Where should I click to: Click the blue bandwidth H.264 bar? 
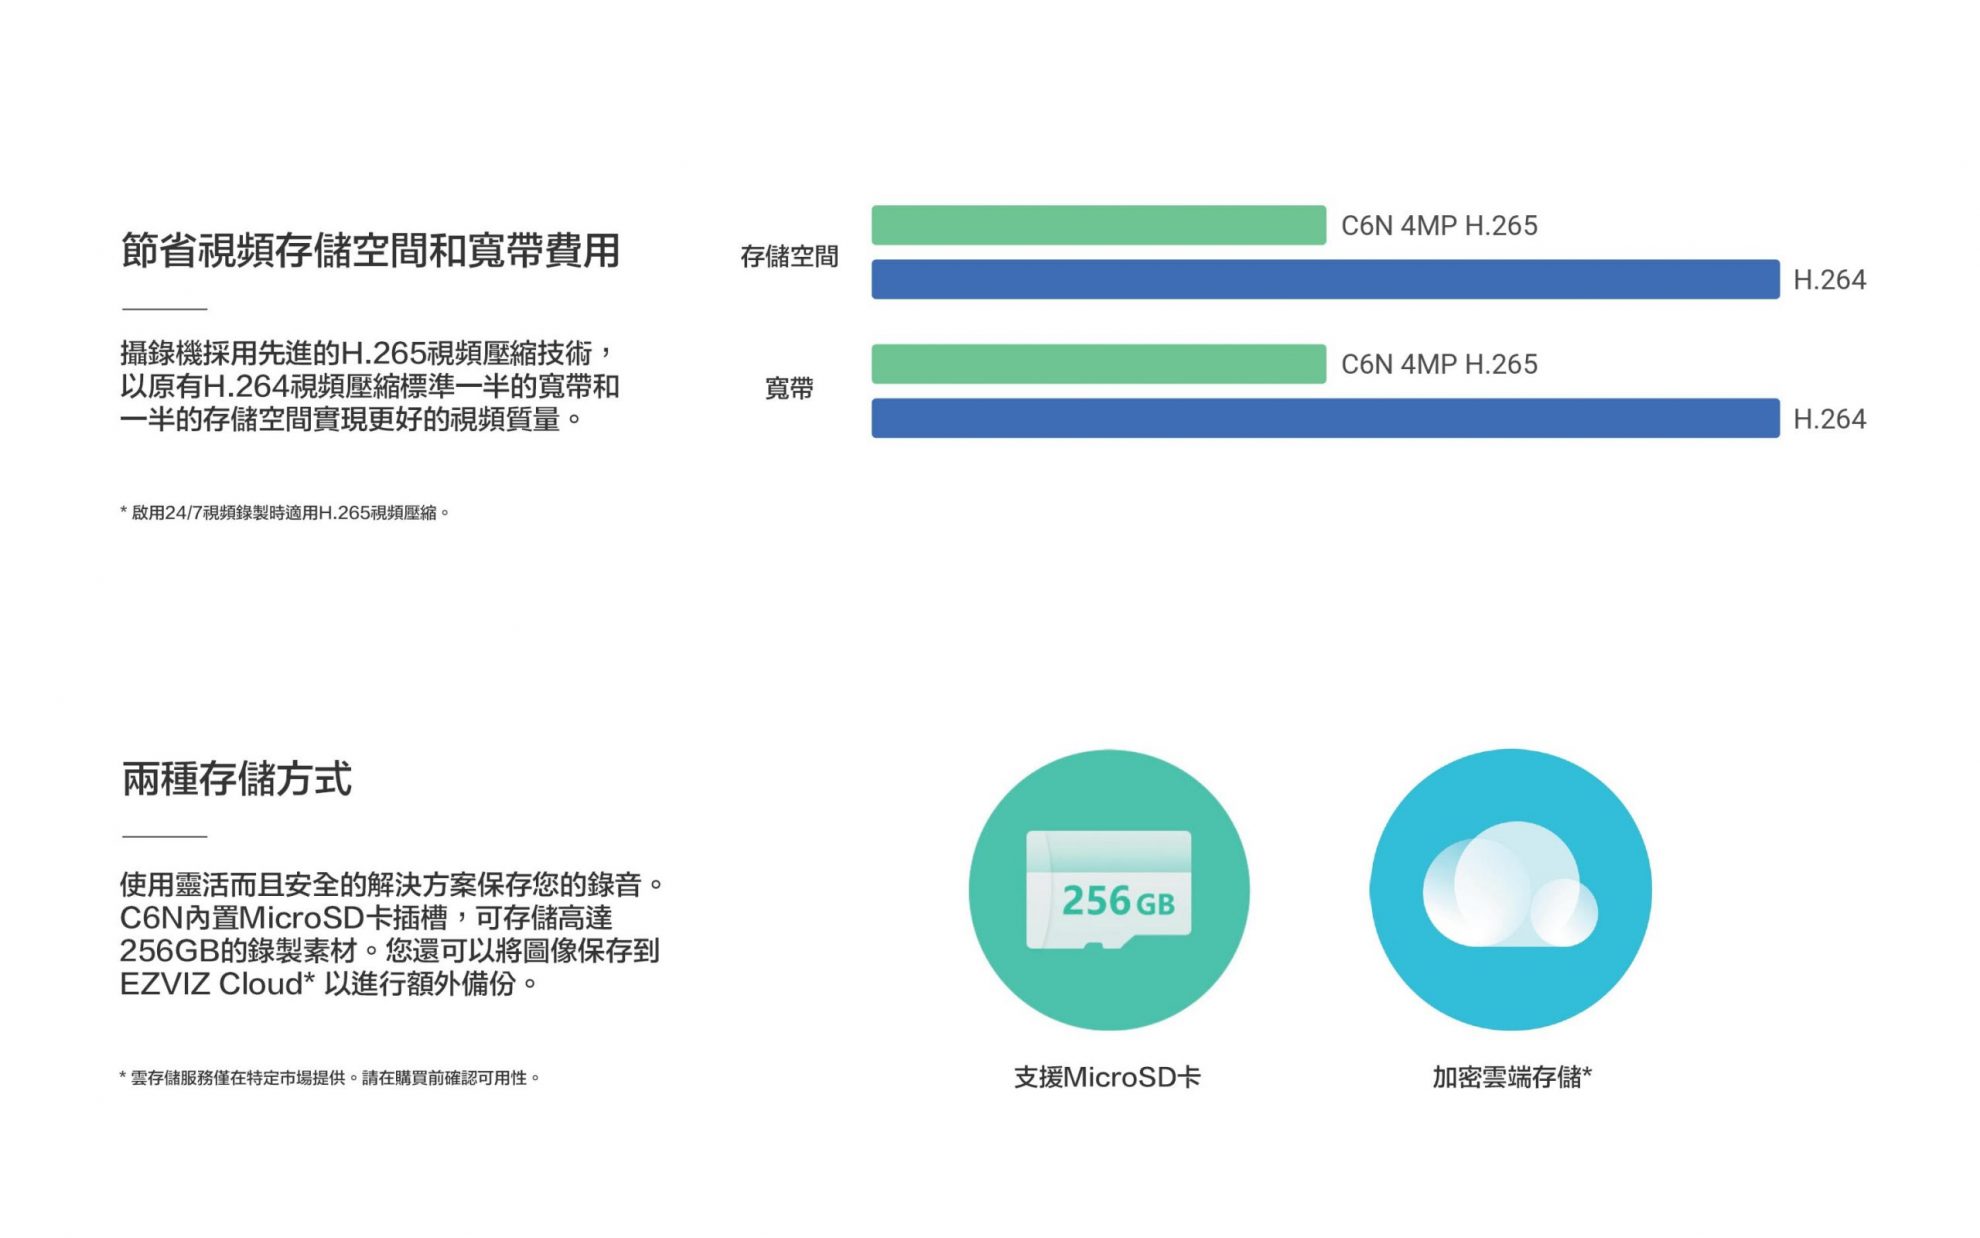click(1325, 418)
